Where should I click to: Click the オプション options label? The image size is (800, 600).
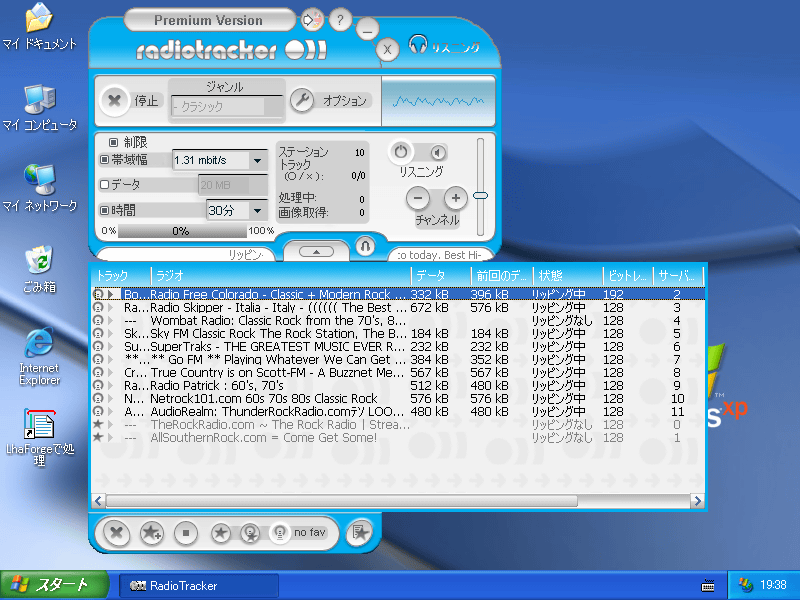click(x=345, y=101)
